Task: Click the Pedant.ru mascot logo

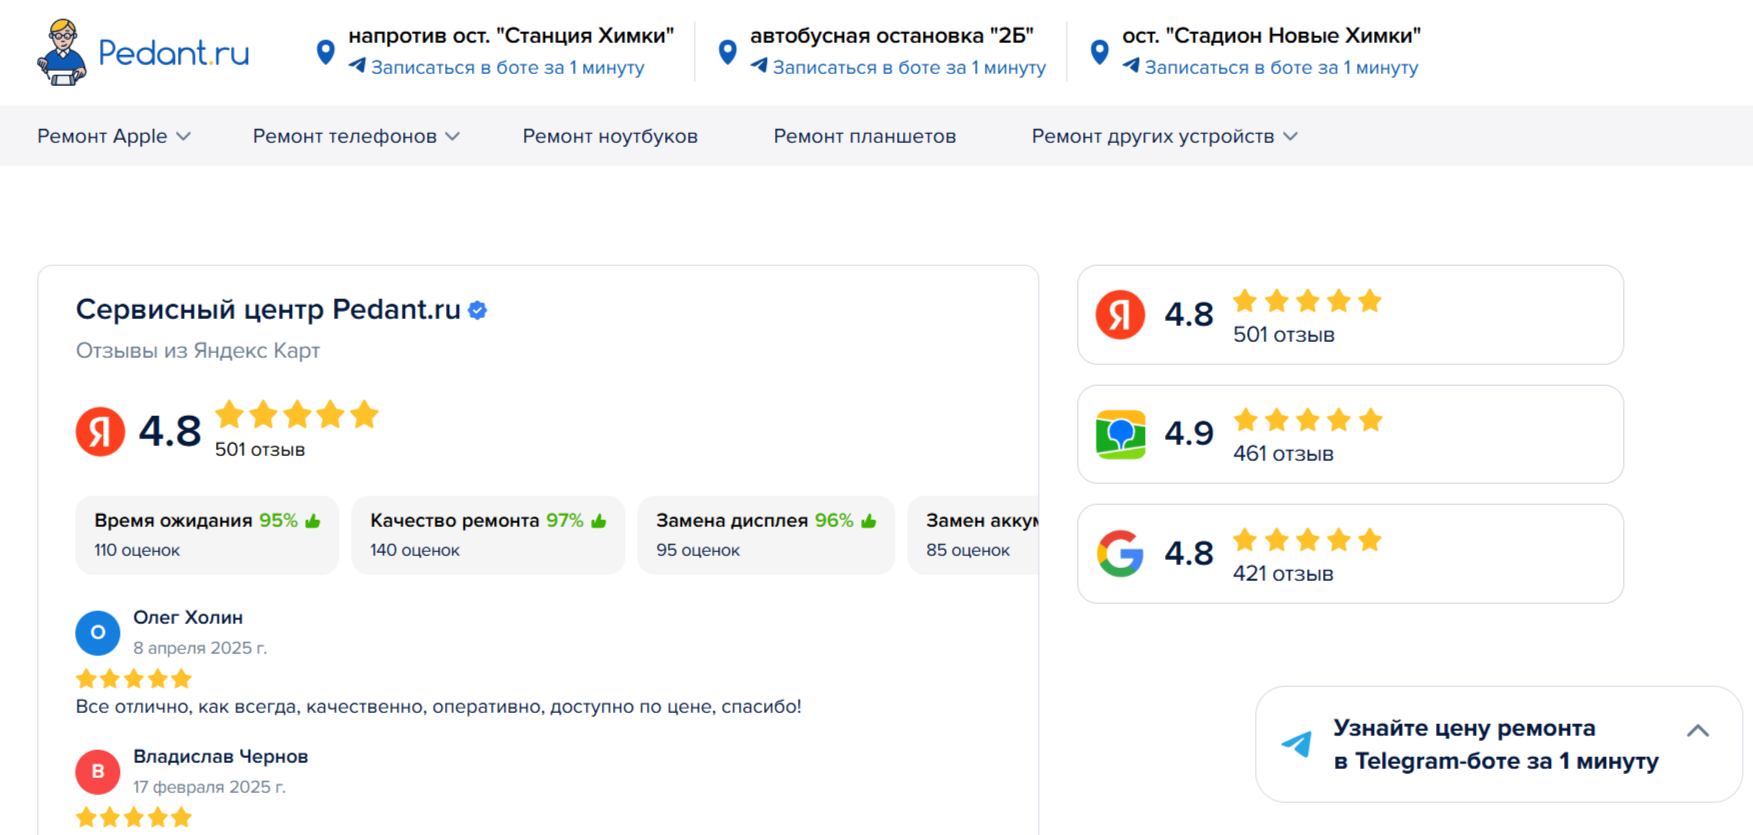Action: pyautogui.click(x=62, y=52)
